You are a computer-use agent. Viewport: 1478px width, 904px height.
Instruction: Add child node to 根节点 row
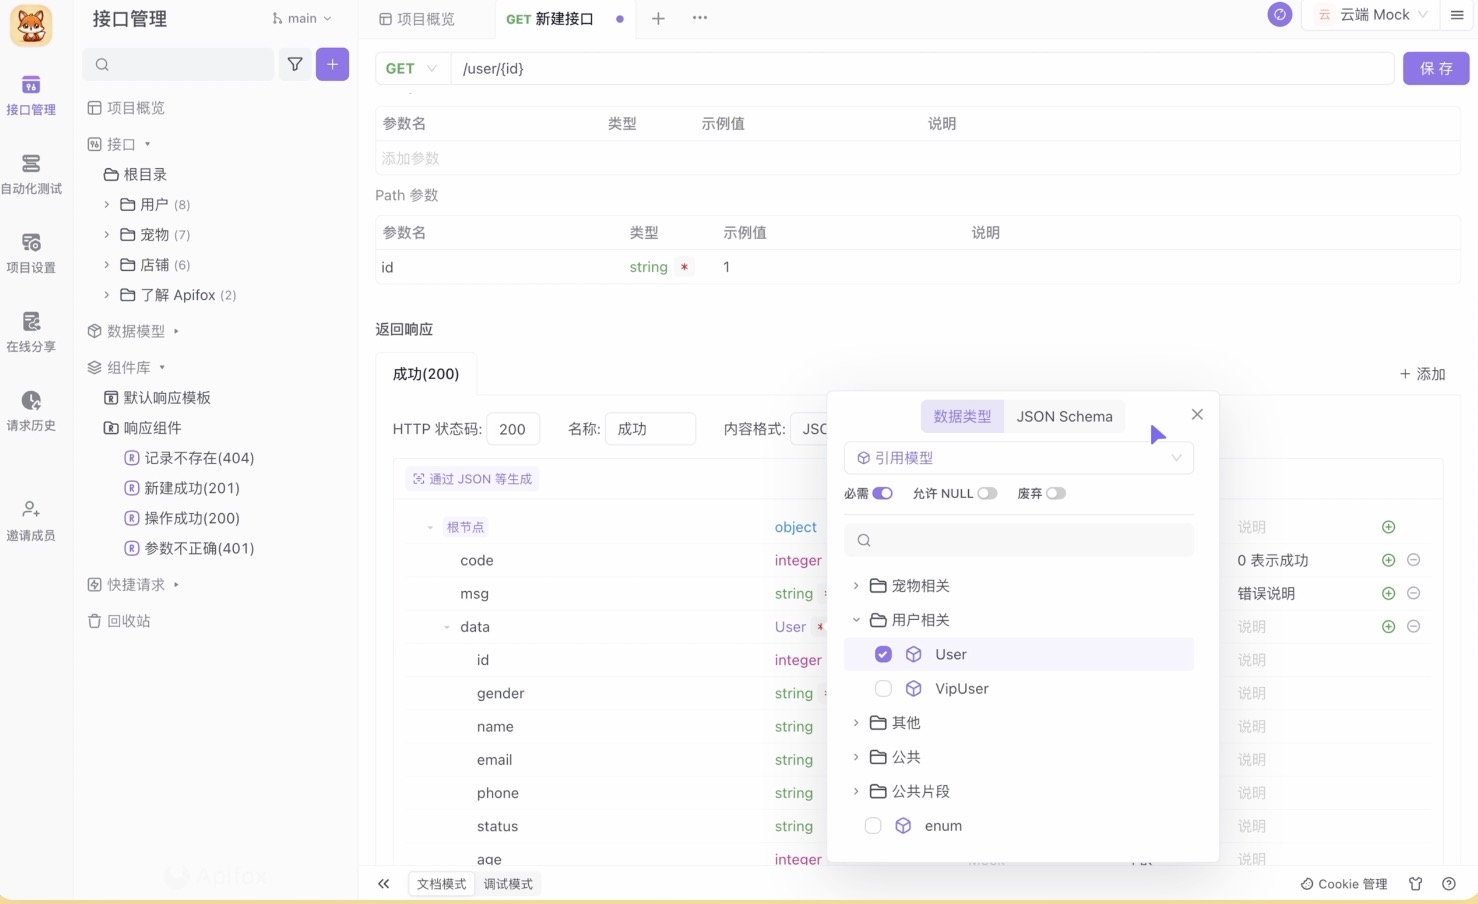[x=1388, y=527]
